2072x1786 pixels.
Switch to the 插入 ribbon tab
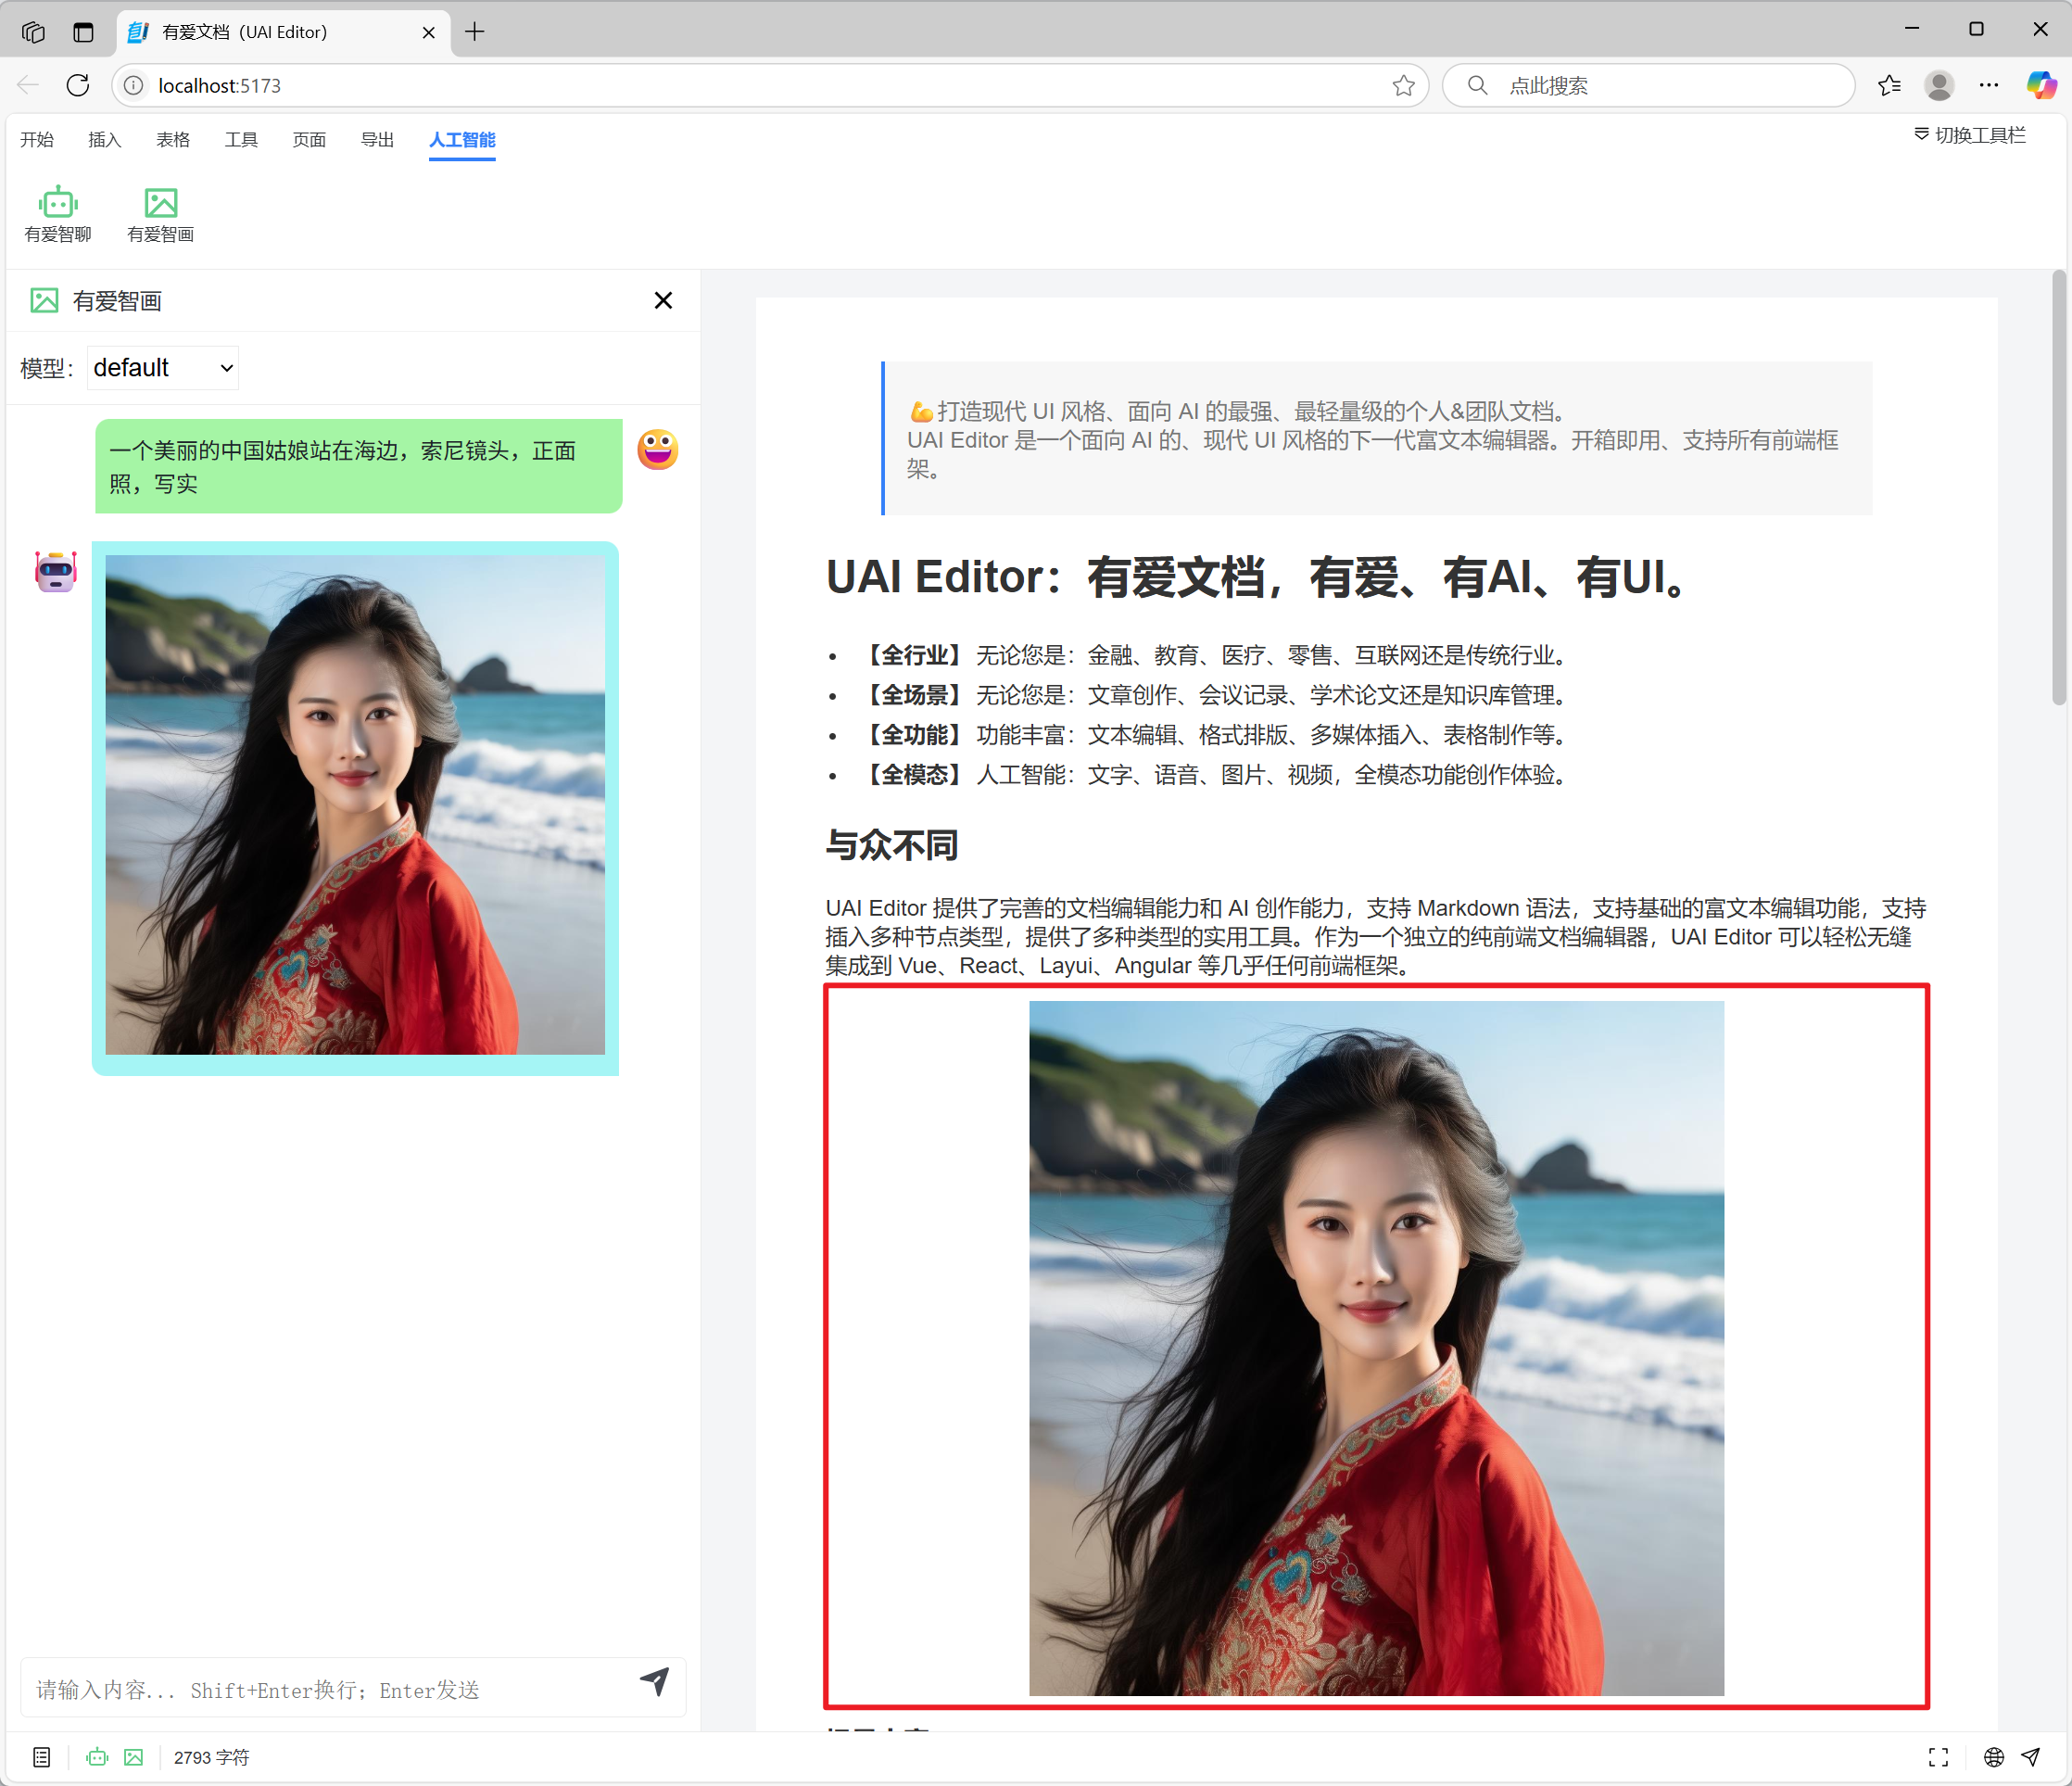[x=105, y=140]
